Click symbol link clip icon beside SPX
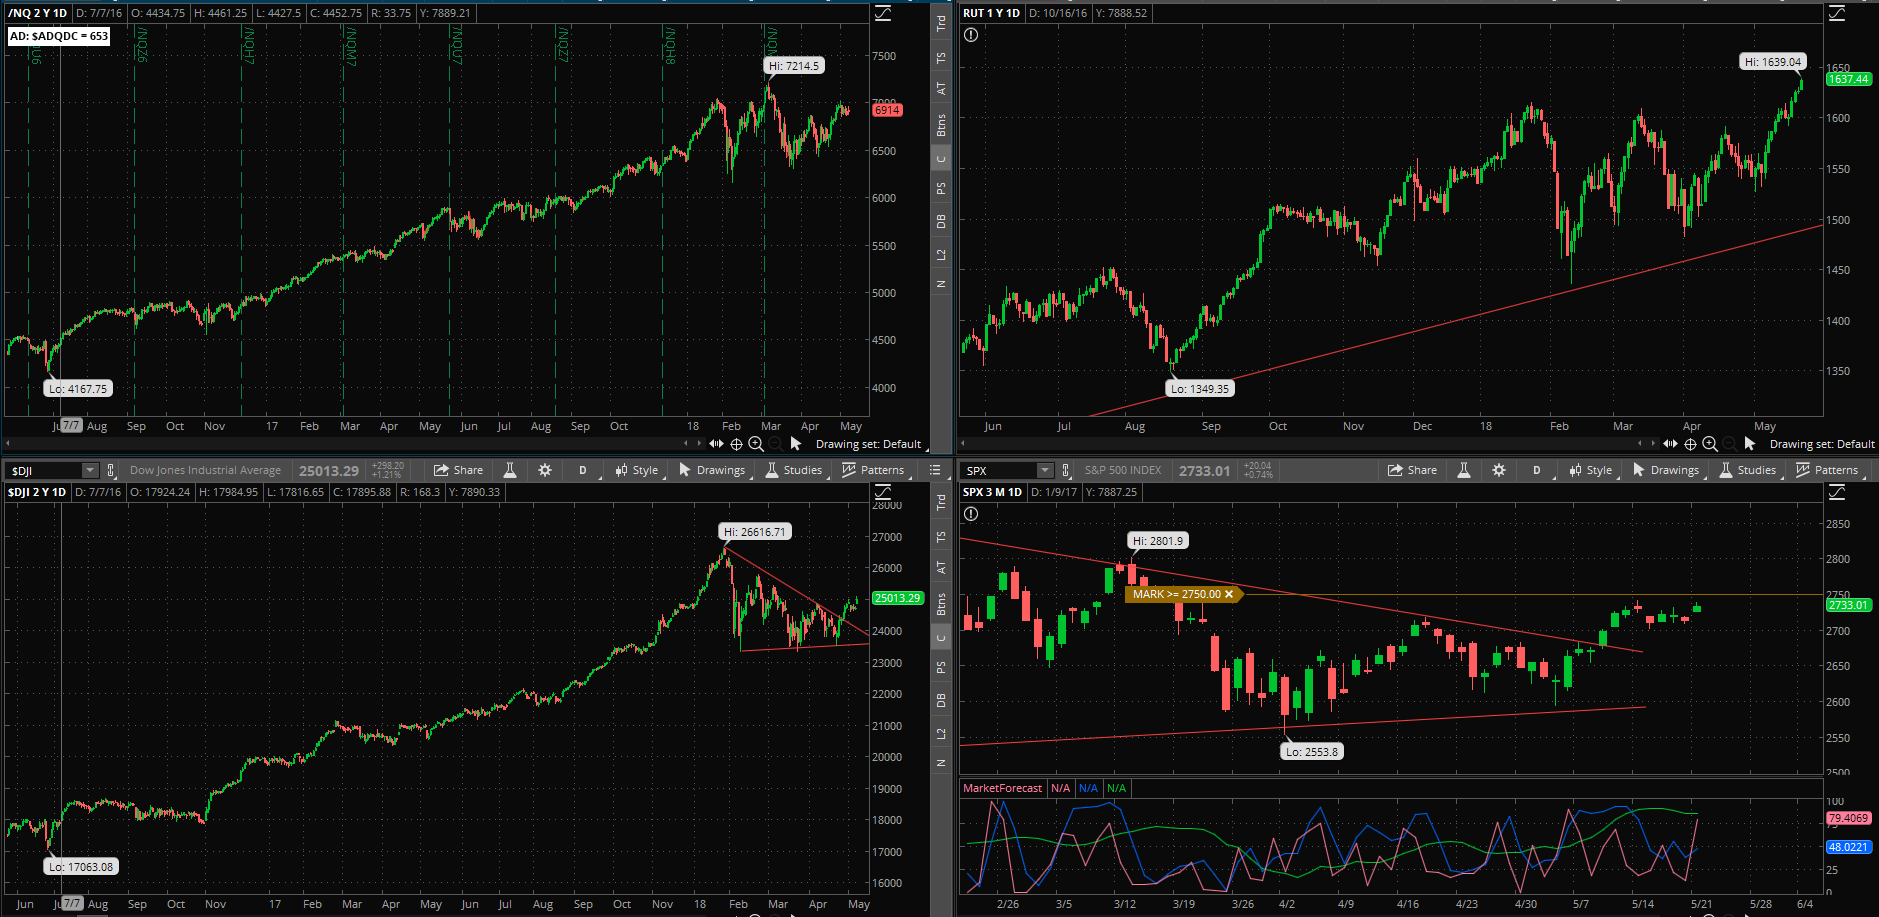 point(1066,470)
